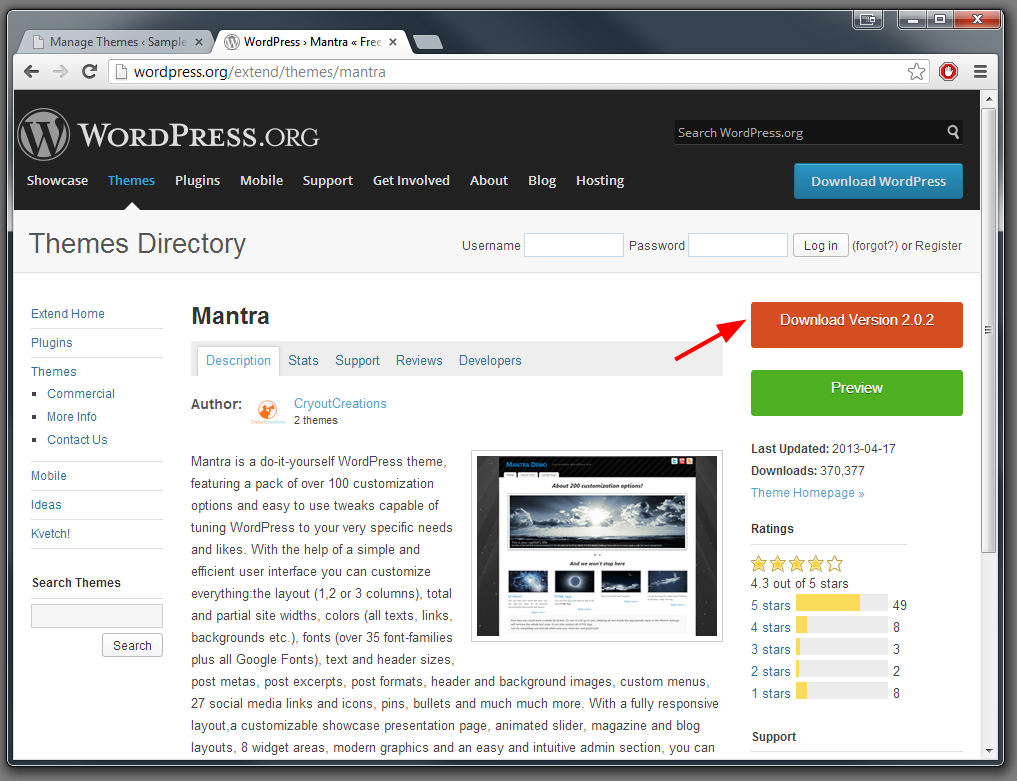Click the browser address bar URL
Screen dimensions: 1017x781
point(259,71)
